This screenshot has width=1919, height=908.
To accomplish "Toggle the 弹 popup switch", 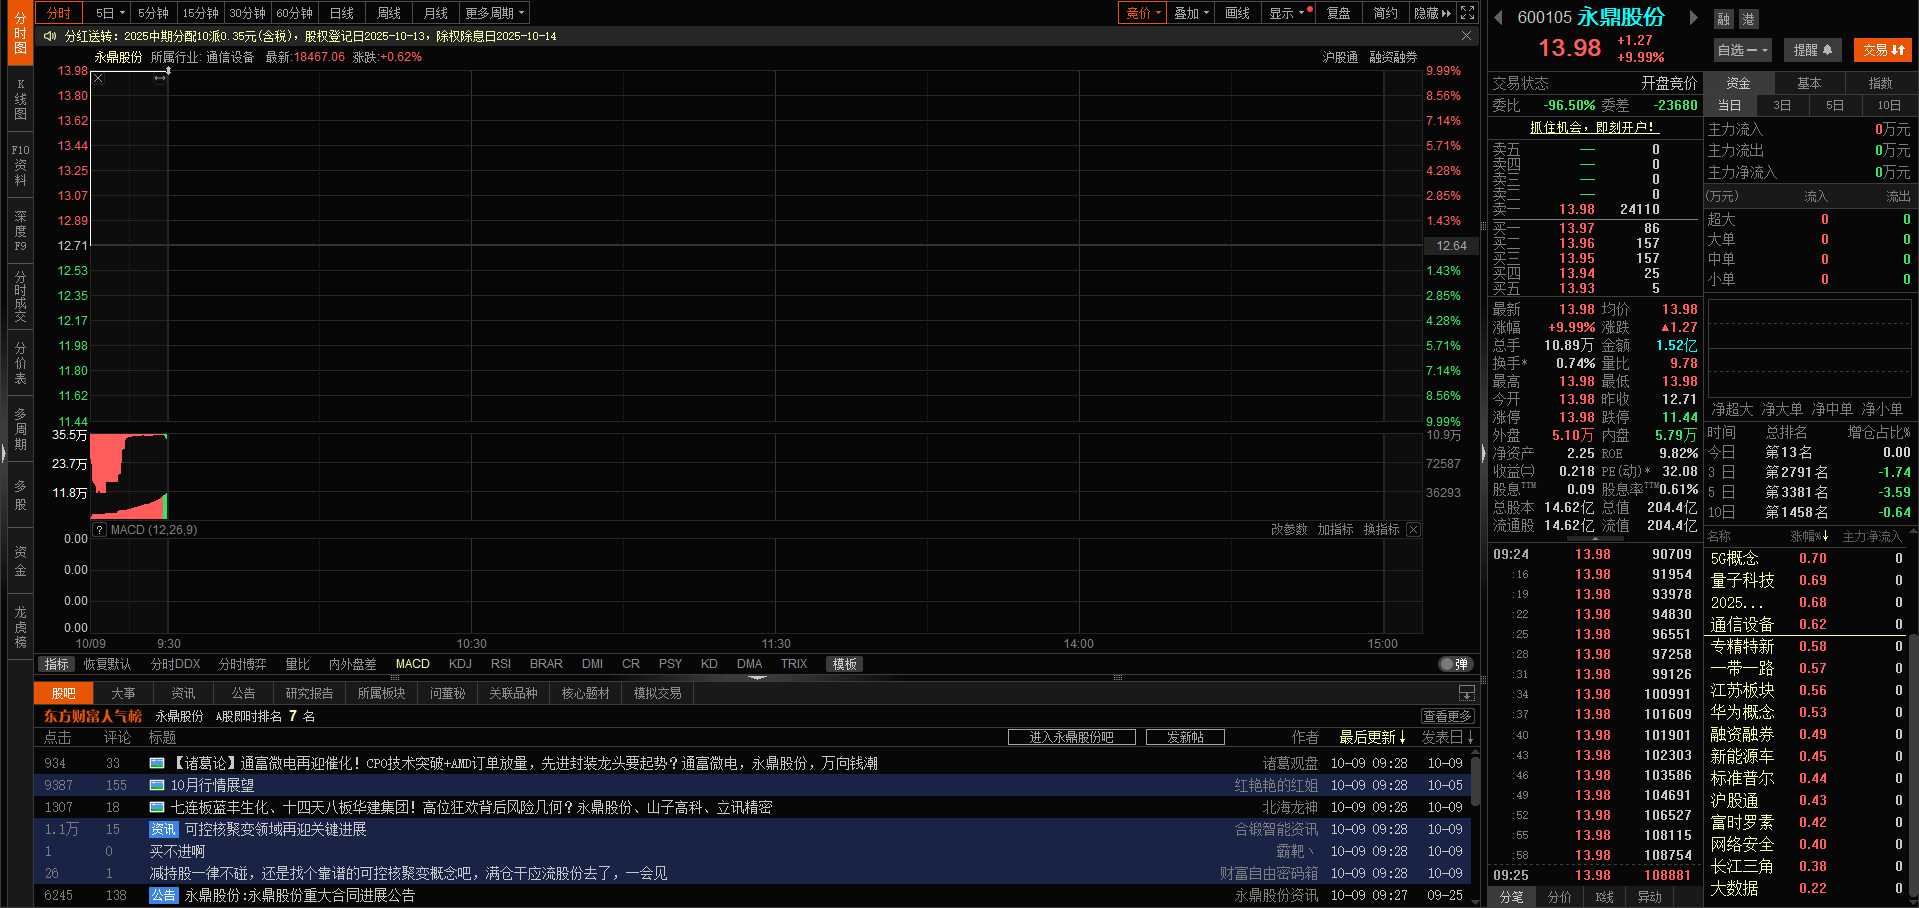I will point(1455,664).
